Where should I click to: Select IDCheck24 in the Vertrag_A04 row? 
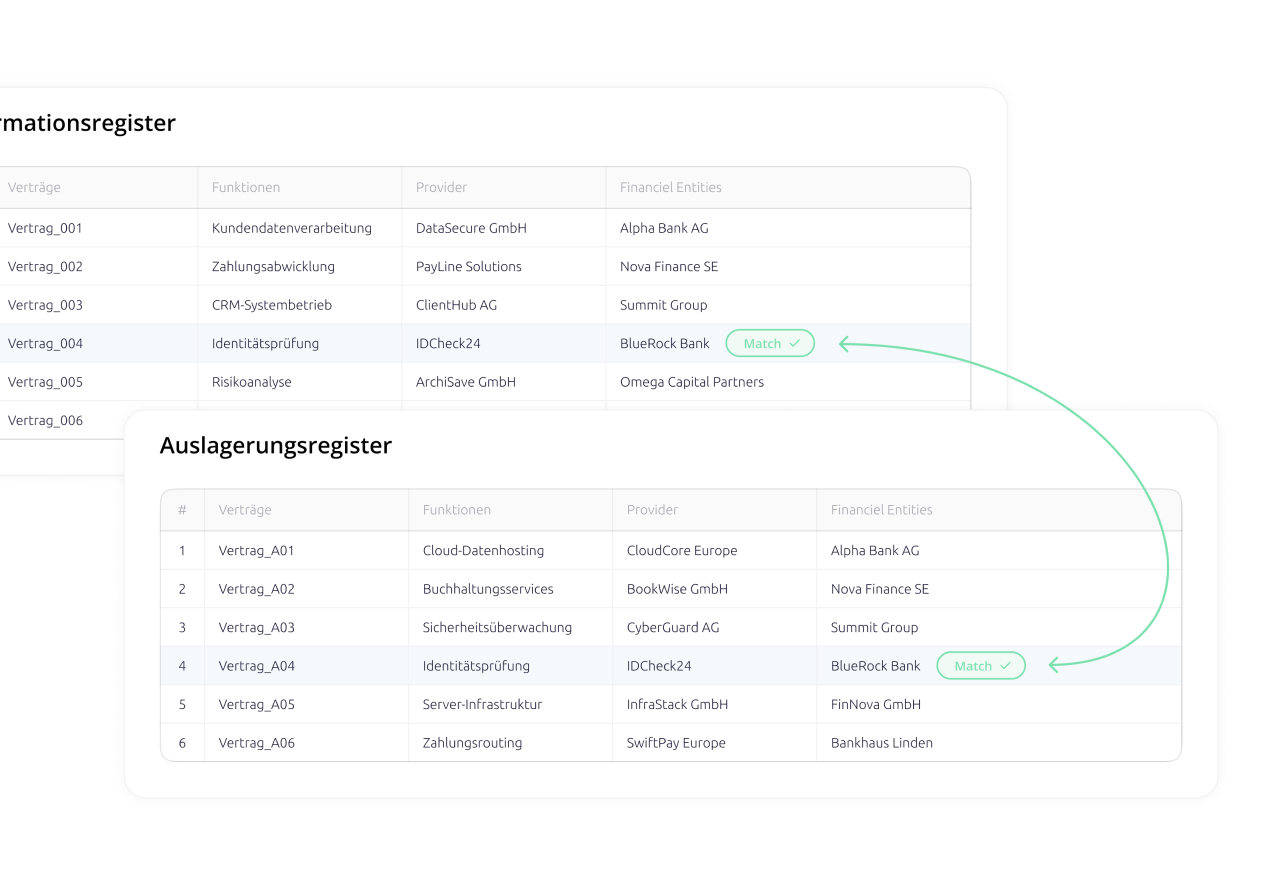[659, 666]
